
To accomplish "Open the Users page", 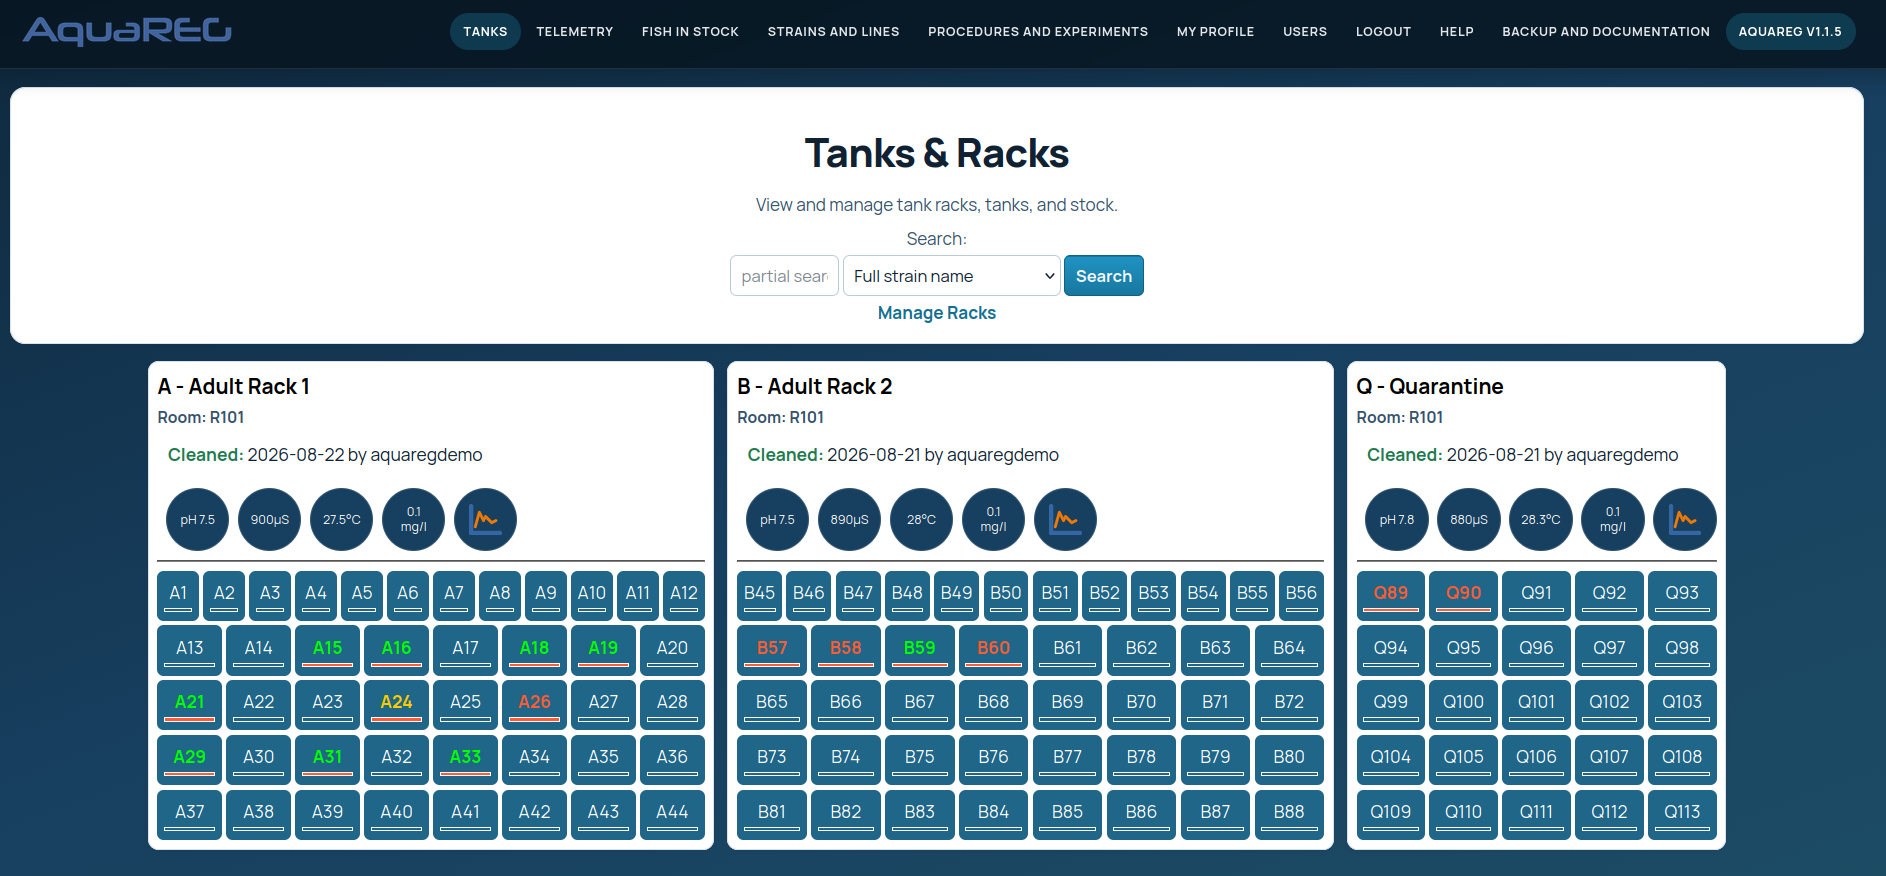I will point(1305,32).
